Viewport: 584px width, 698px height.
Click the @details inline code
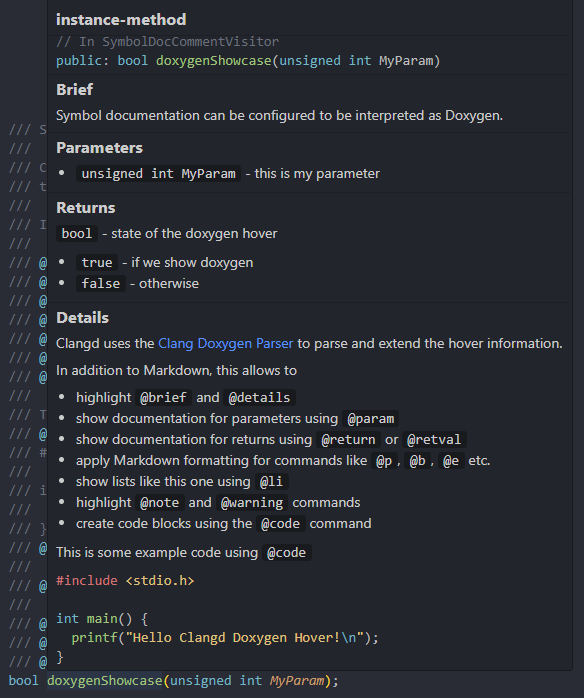(x=259, y=397)
